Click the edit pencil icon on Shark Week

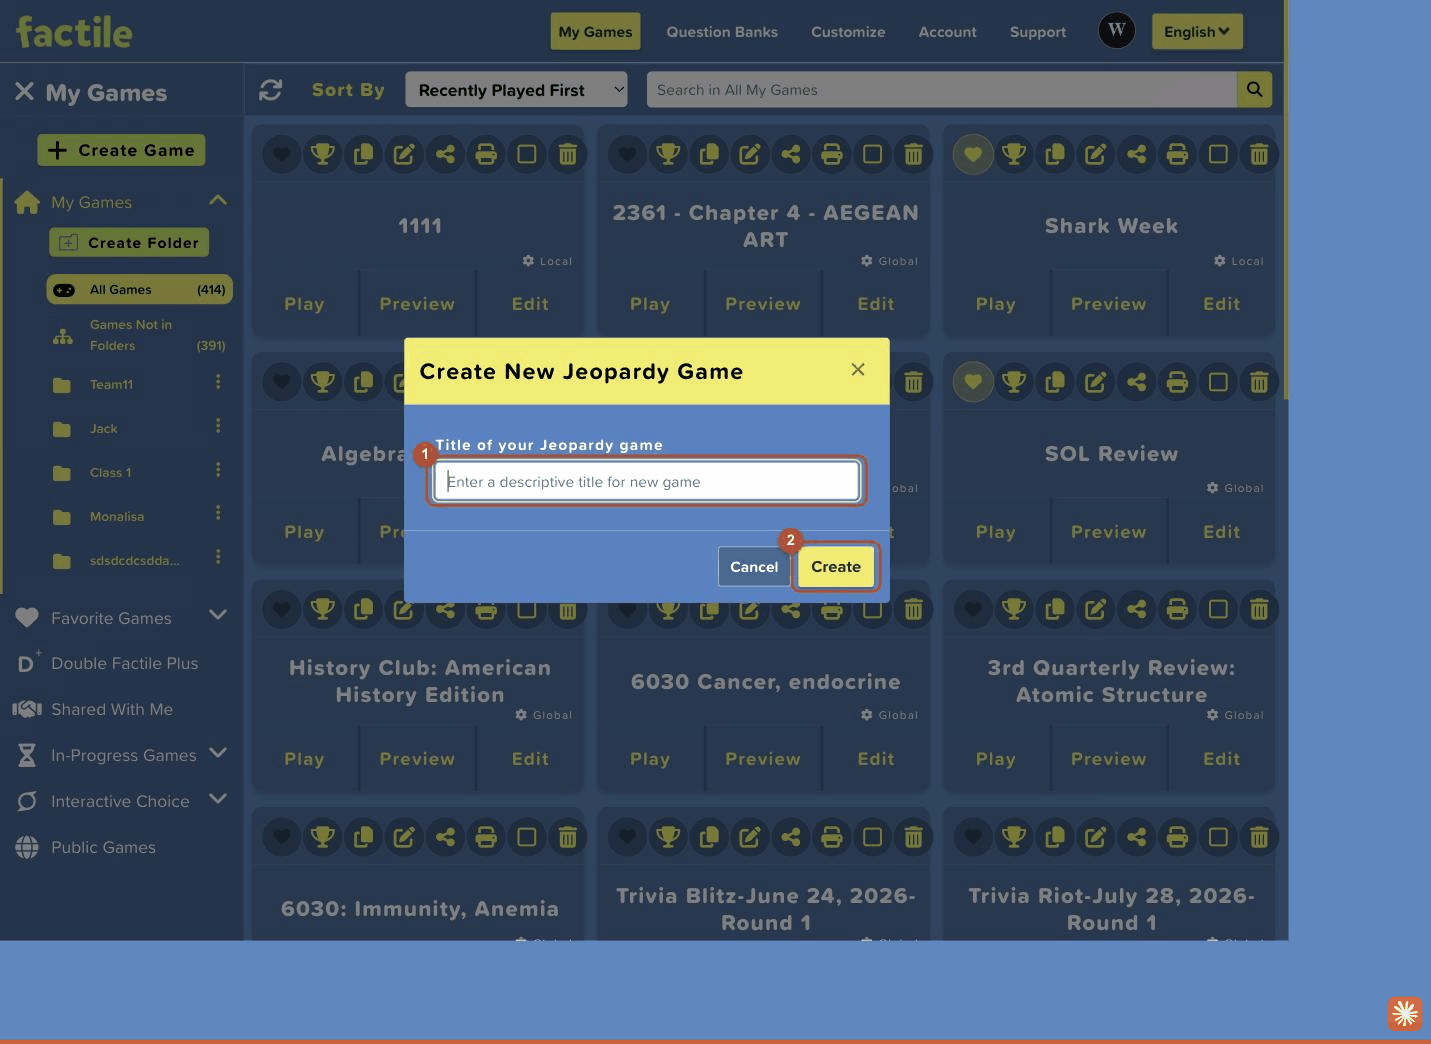click(x=1096, y=154)
